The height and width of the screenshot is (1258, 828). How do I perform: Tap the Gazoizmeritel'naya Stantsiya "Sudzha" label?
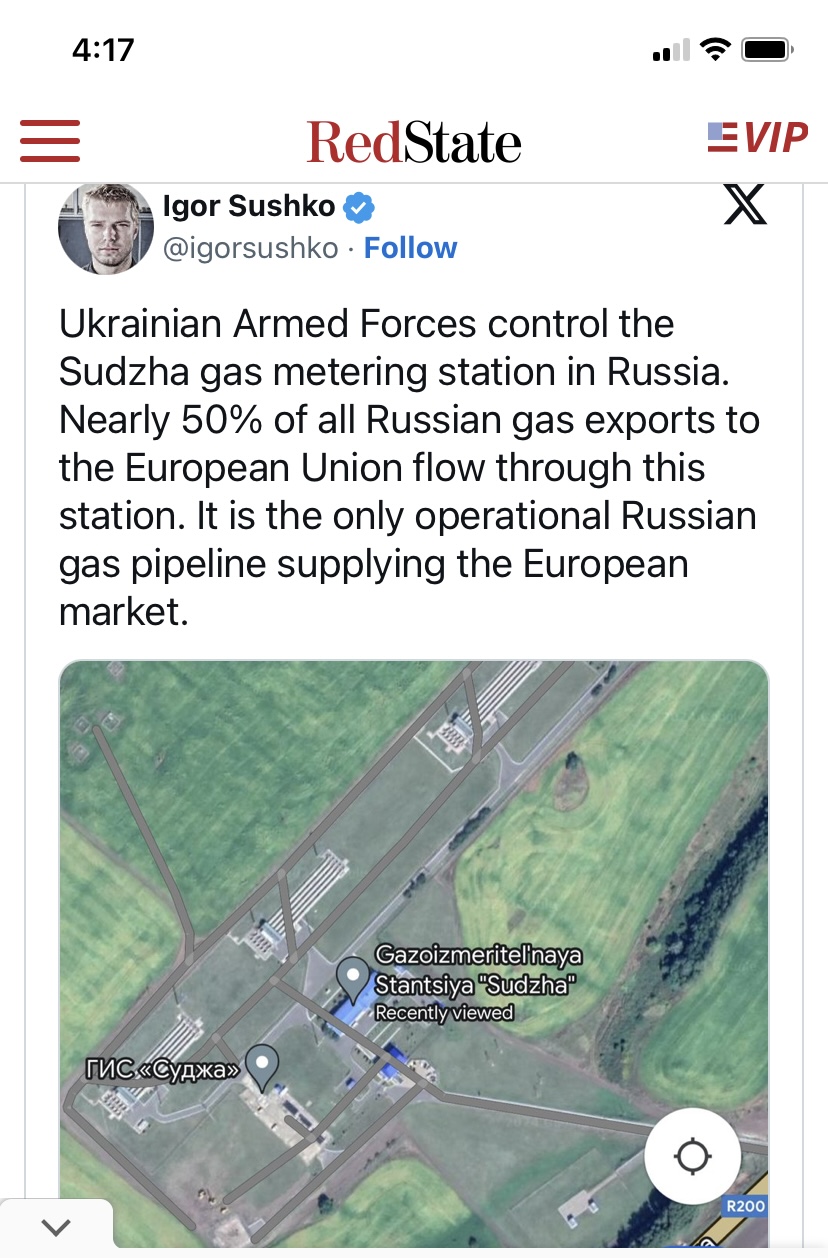click(x=478, y=970)
